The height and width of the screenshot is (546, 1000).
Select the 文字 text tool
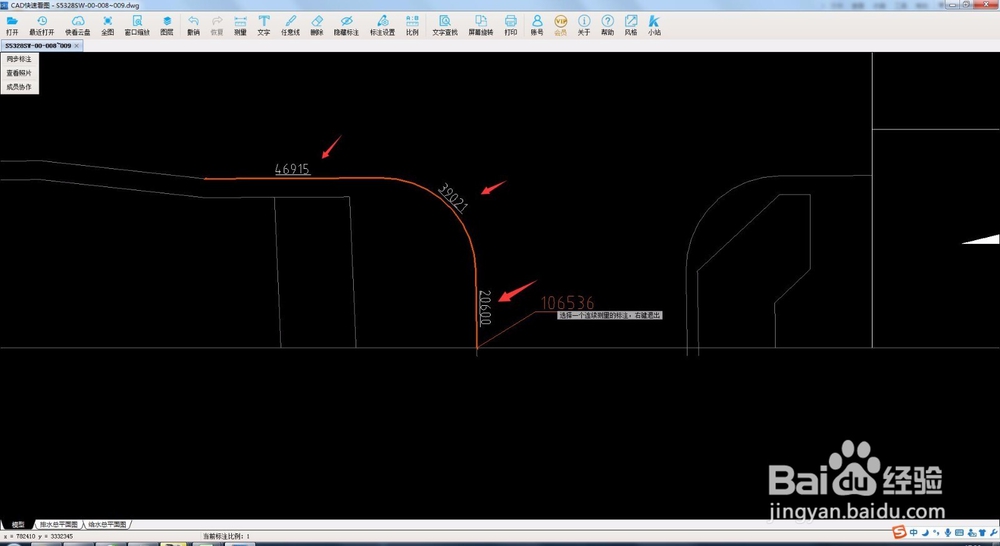(x=264, y=26)
